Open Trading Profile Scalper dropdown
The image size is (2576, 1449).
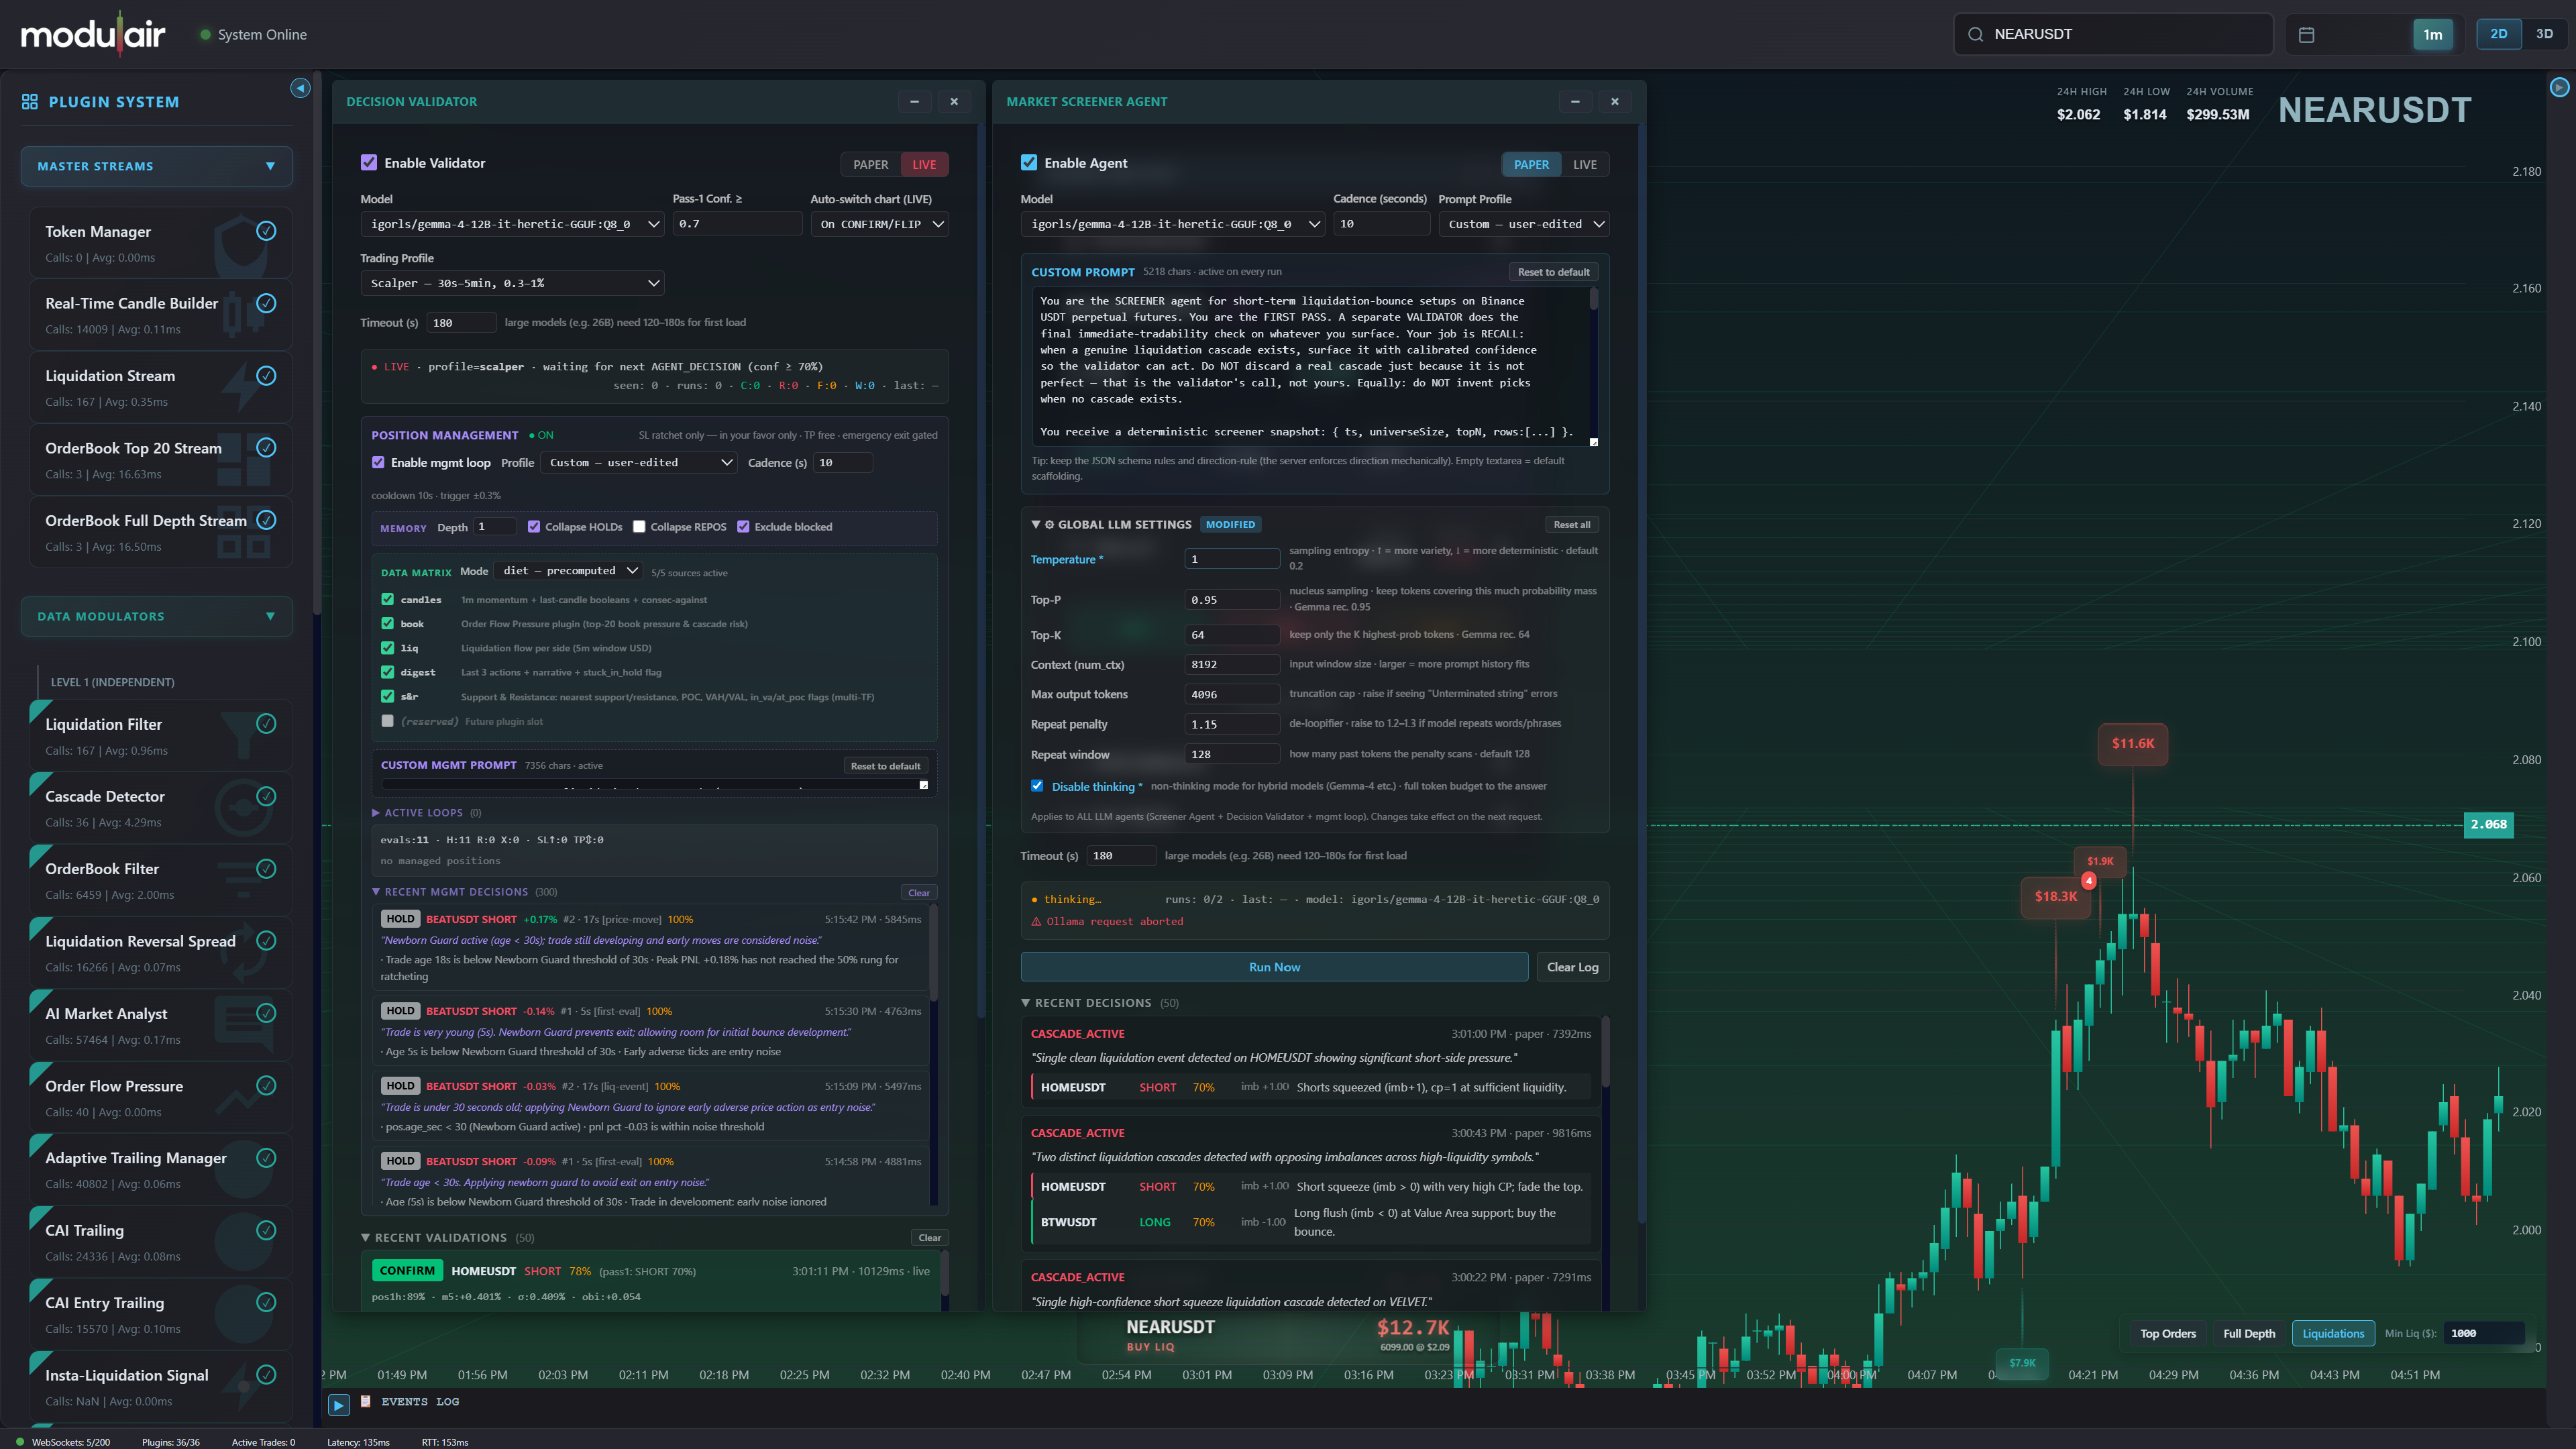pyautogui.click(x=512, y=284)
